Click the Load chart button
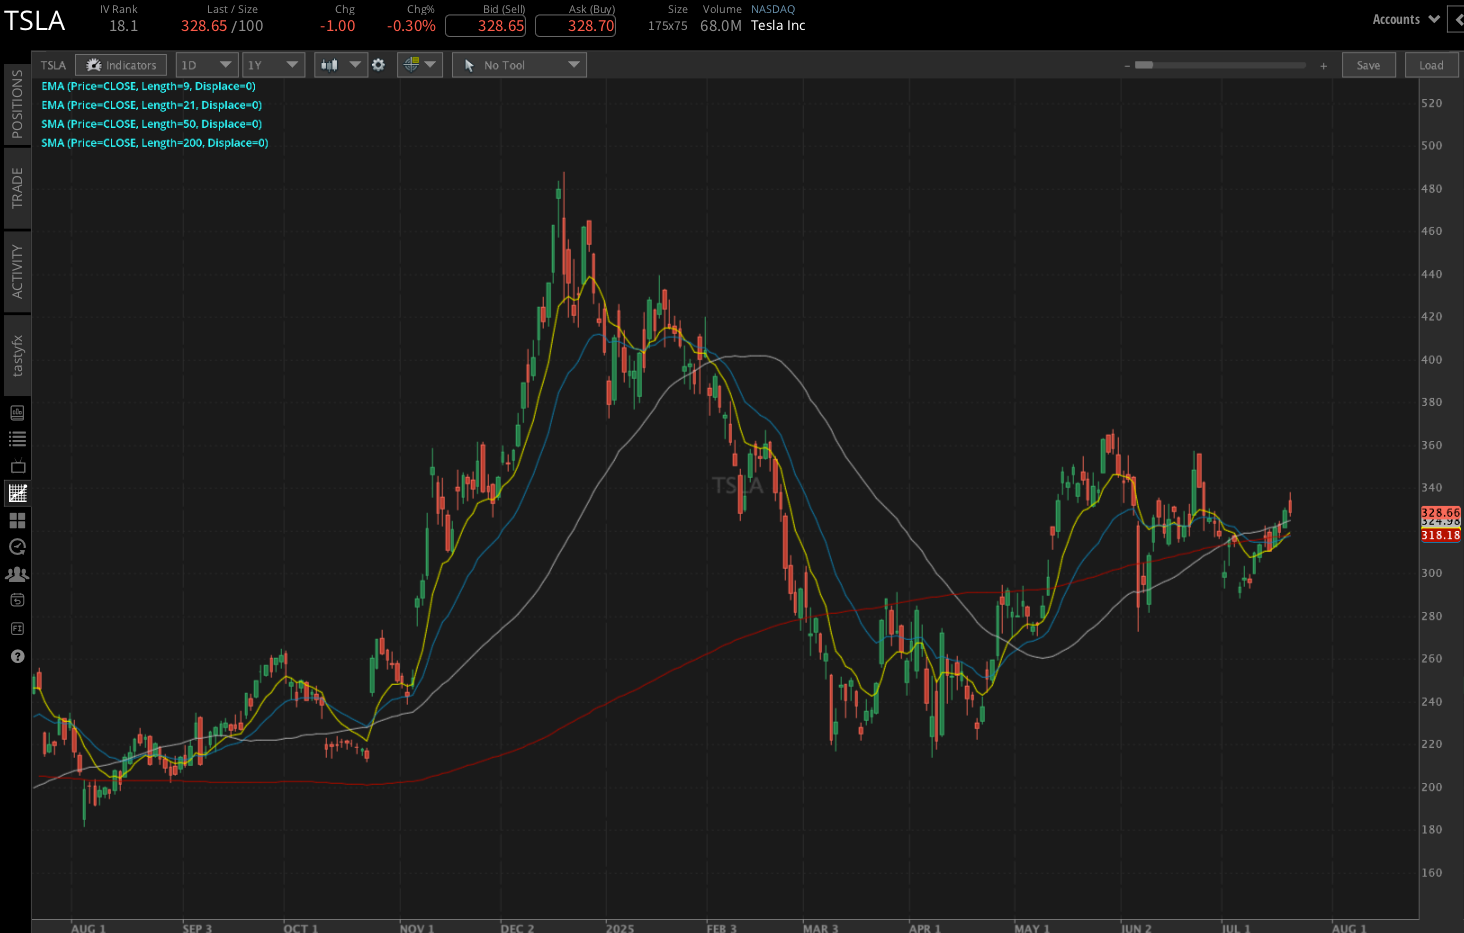 pos(1431,64)
